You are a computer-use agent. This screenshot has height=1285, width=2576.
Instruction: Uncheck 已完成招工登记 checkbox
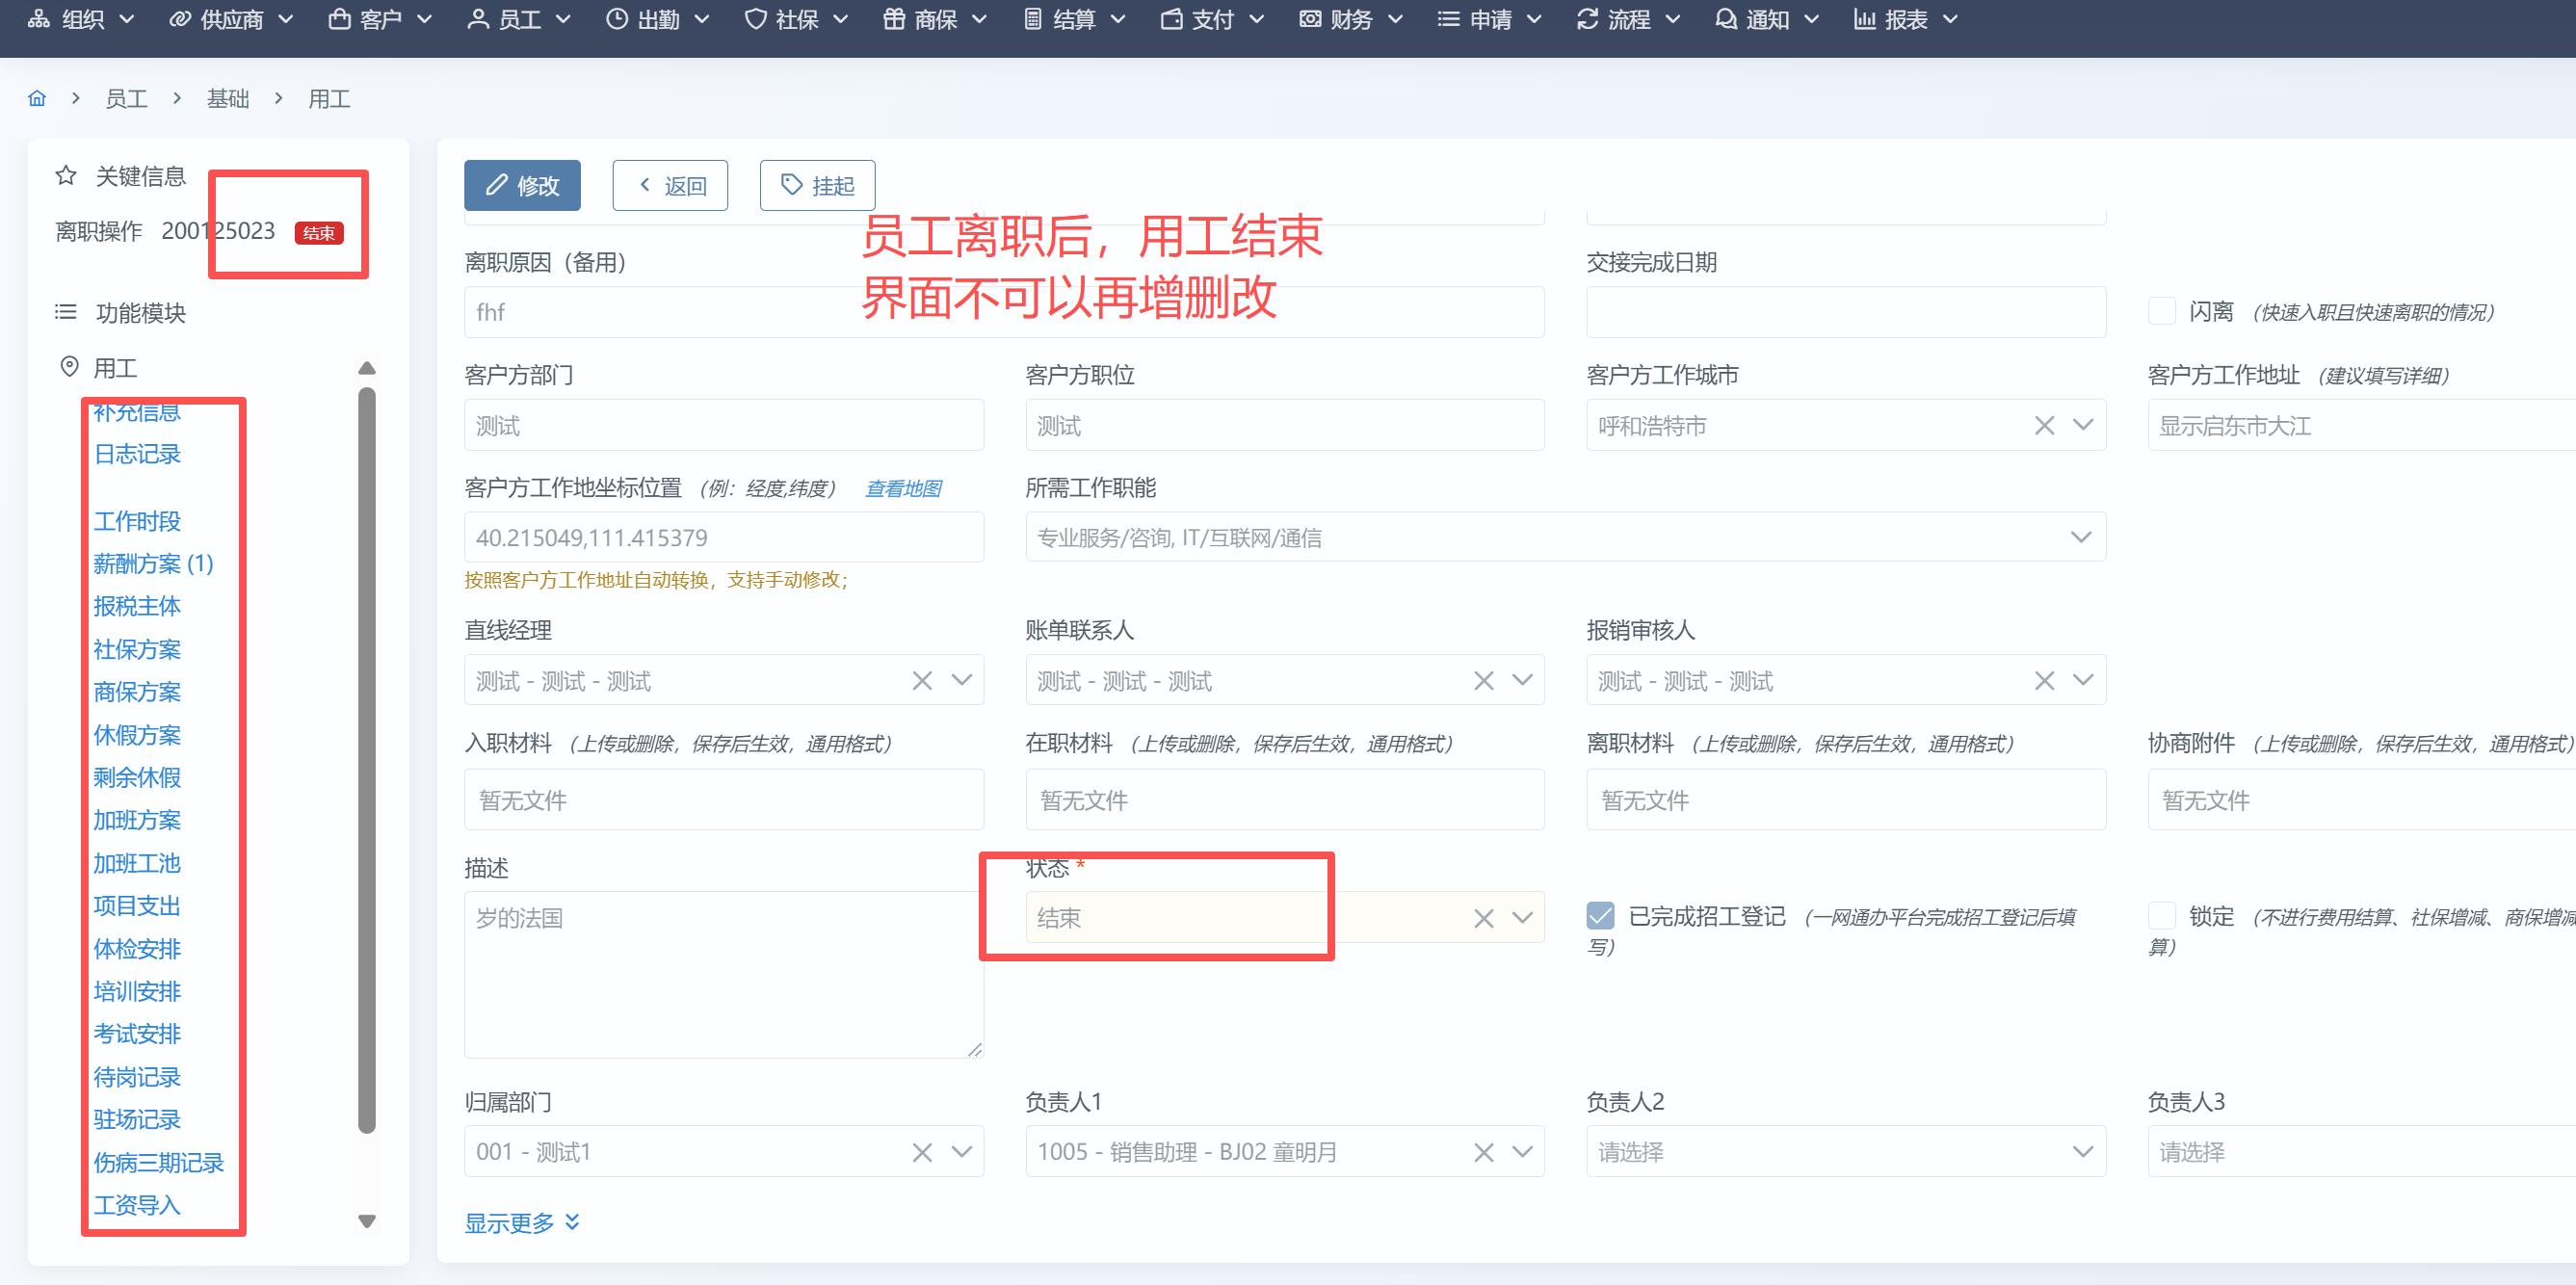click(x=1600, y=916)
